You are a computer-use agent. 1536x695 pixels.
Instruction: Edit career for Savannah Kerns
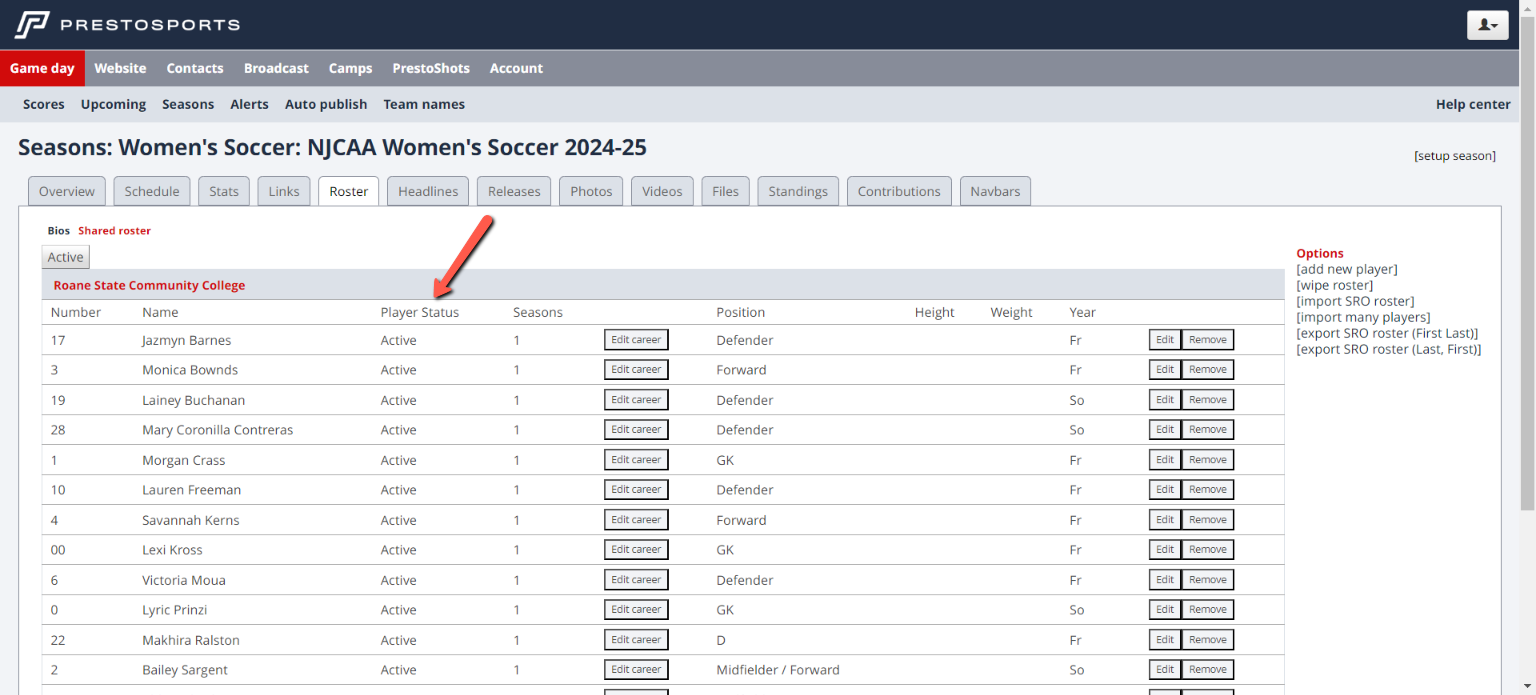tap(636, 520)
